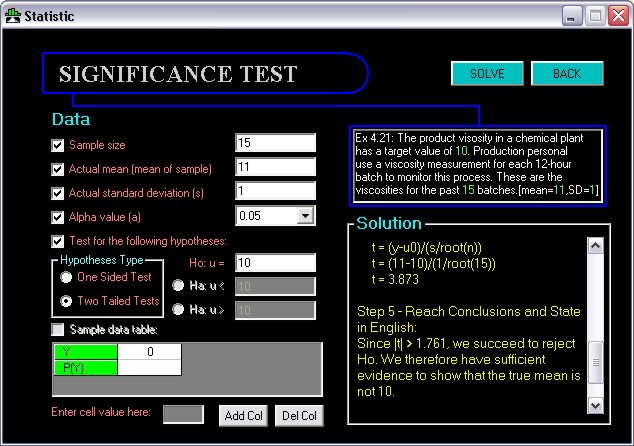Click the green P(Y) row header

click(x=85, y=368)
